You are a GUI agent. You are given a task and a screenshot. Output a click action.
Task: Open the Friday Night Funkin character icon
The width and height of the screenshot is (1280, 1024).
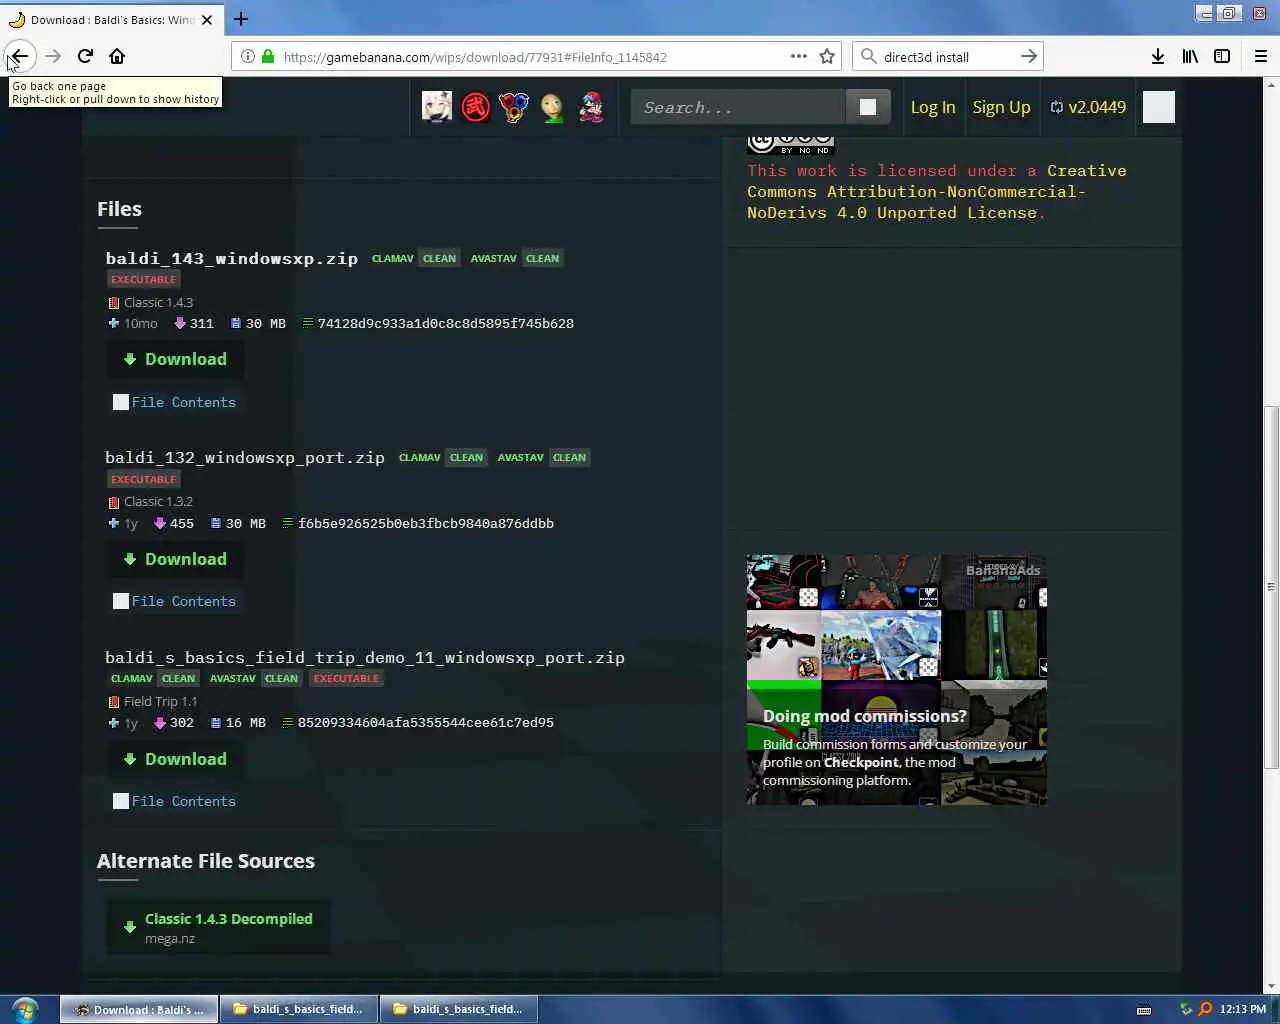click(591, 107)
